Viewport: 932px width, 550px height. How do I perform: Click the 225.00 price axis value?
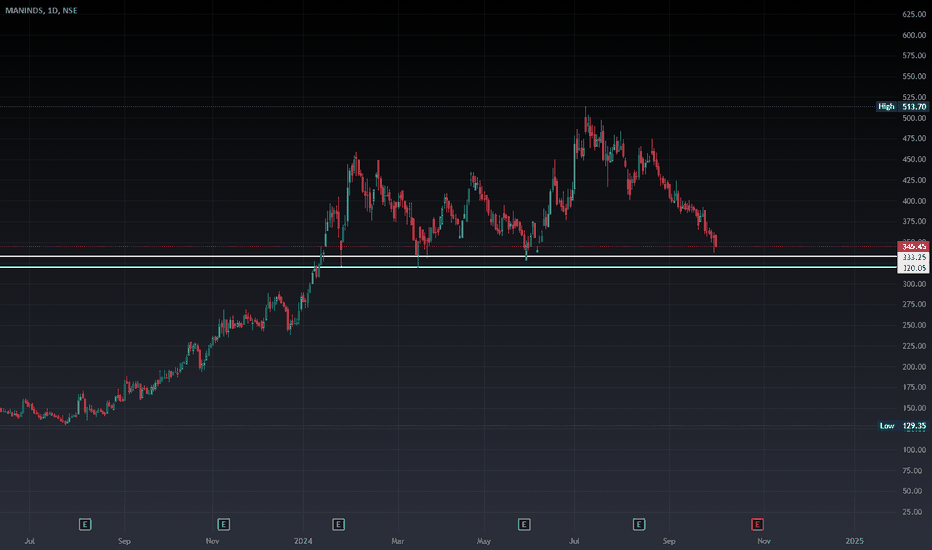pos(914,345)
